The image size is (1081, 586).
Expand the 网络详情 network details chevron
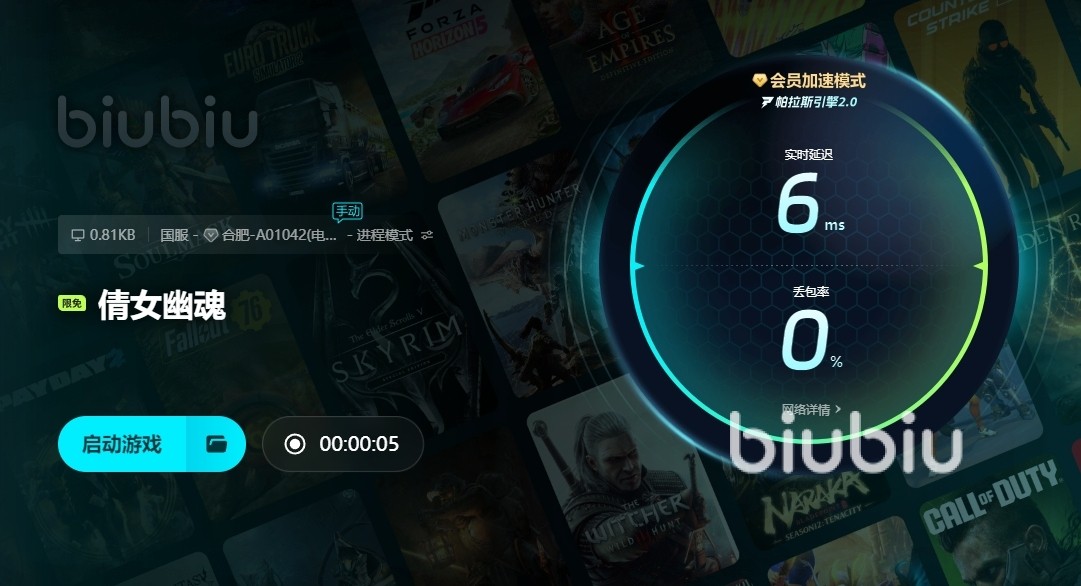coord(838,410)
